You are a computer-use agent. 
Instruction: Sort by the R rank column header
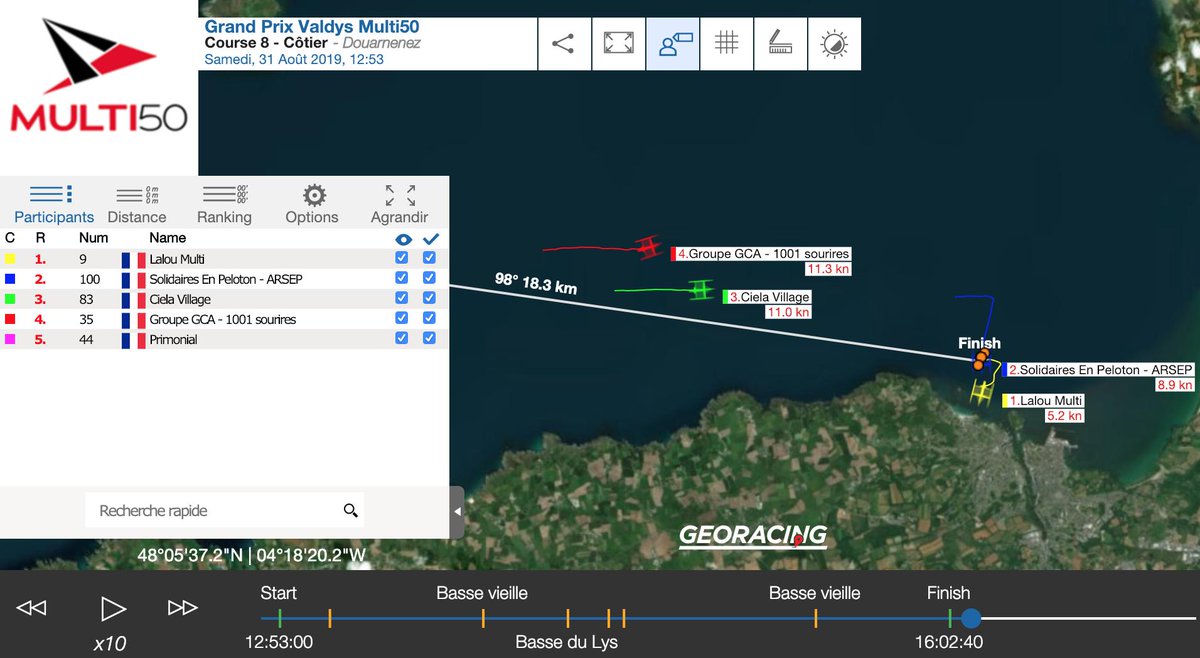[40, 238]
